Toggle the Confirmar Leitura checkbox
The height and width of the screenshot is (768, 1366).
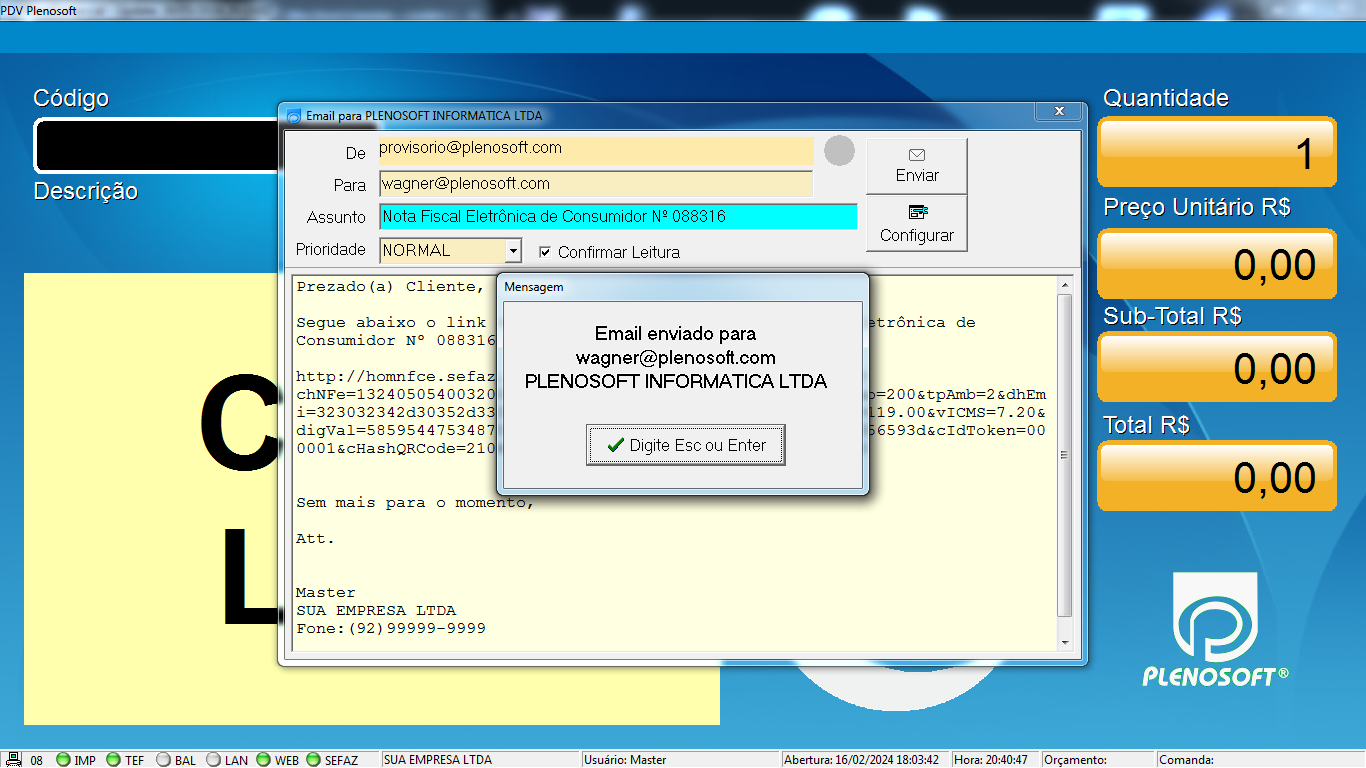[x=545, y=252]
